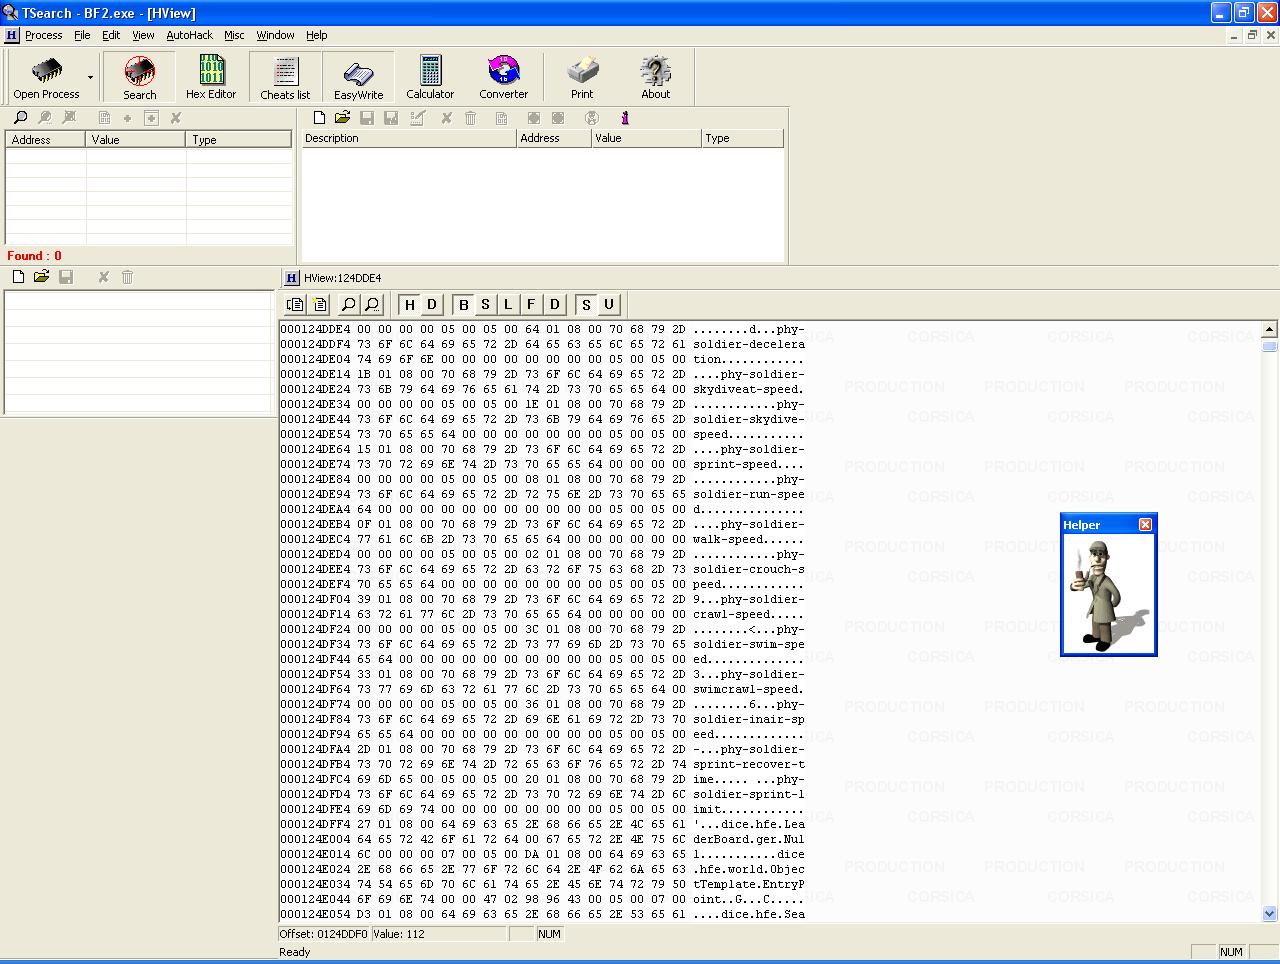Sort search results by Value column
This screenshot has width=1280, height=964.
pyautogui.click(x=136, y=140)
